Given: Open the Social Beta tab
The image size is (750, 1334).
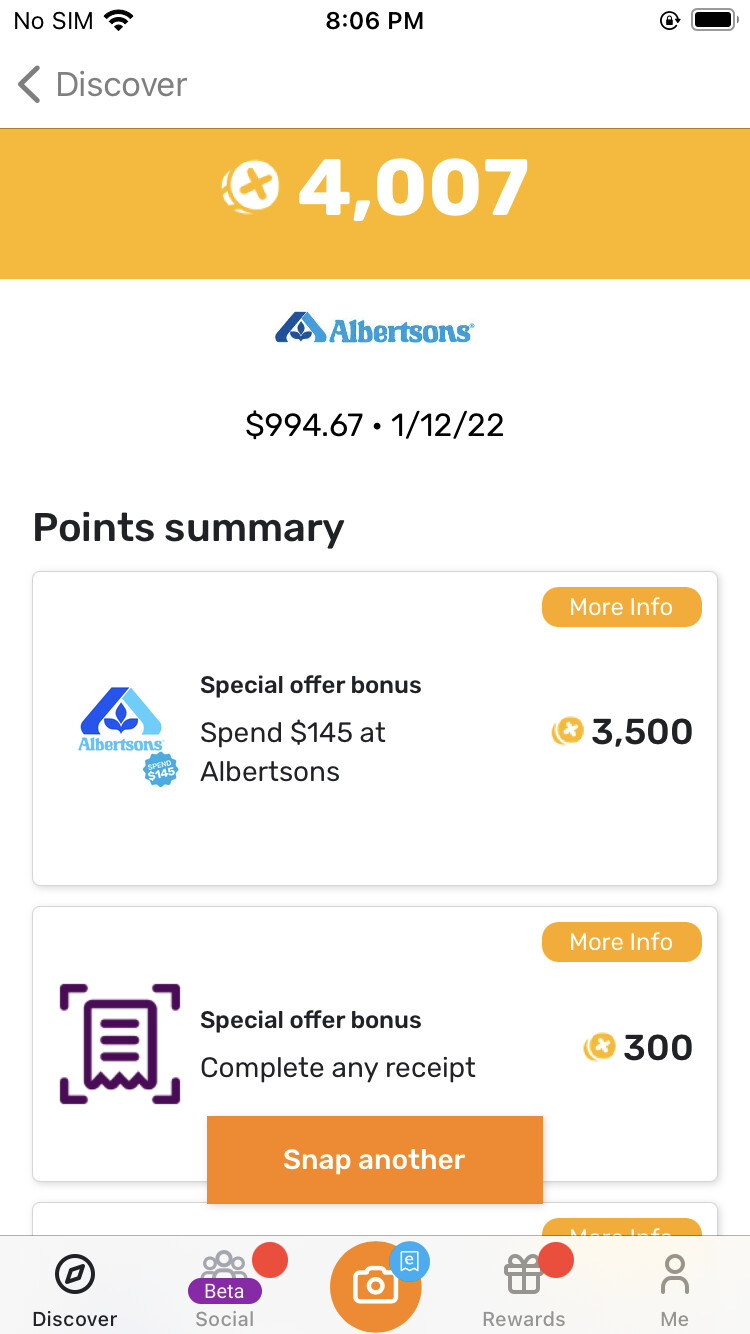Looking at the screenshot, I should (225, 1289).
